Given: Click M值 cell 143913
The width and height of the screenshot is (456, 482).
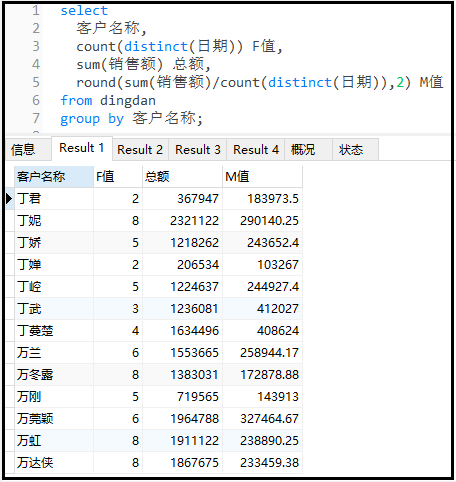Looking at the screenshot, I should click(262, 397).
